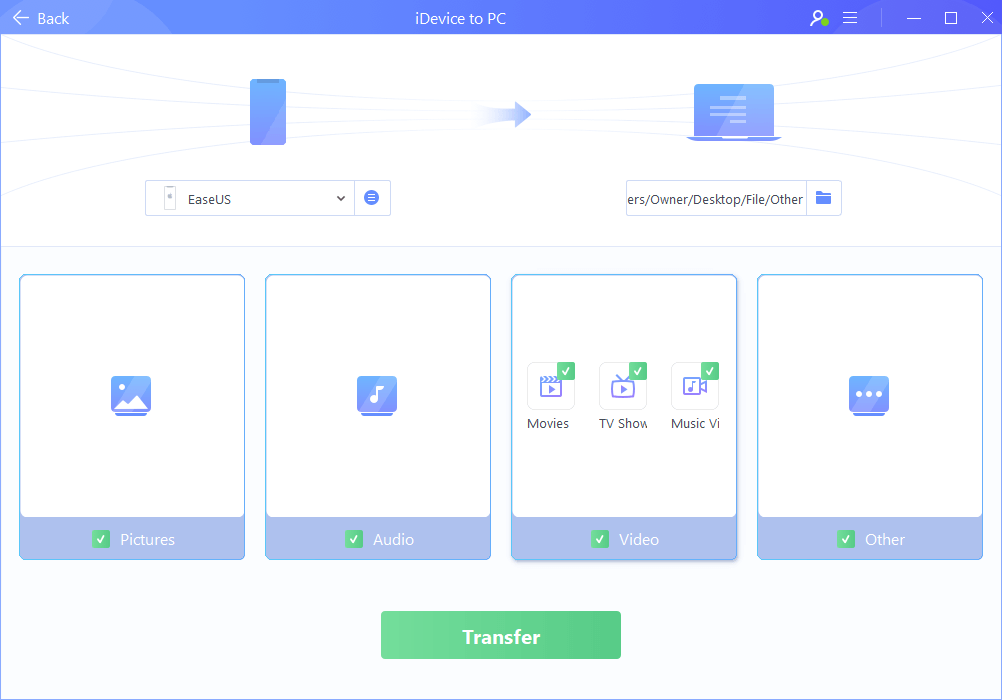Open the account profile icon

[819, 19]
